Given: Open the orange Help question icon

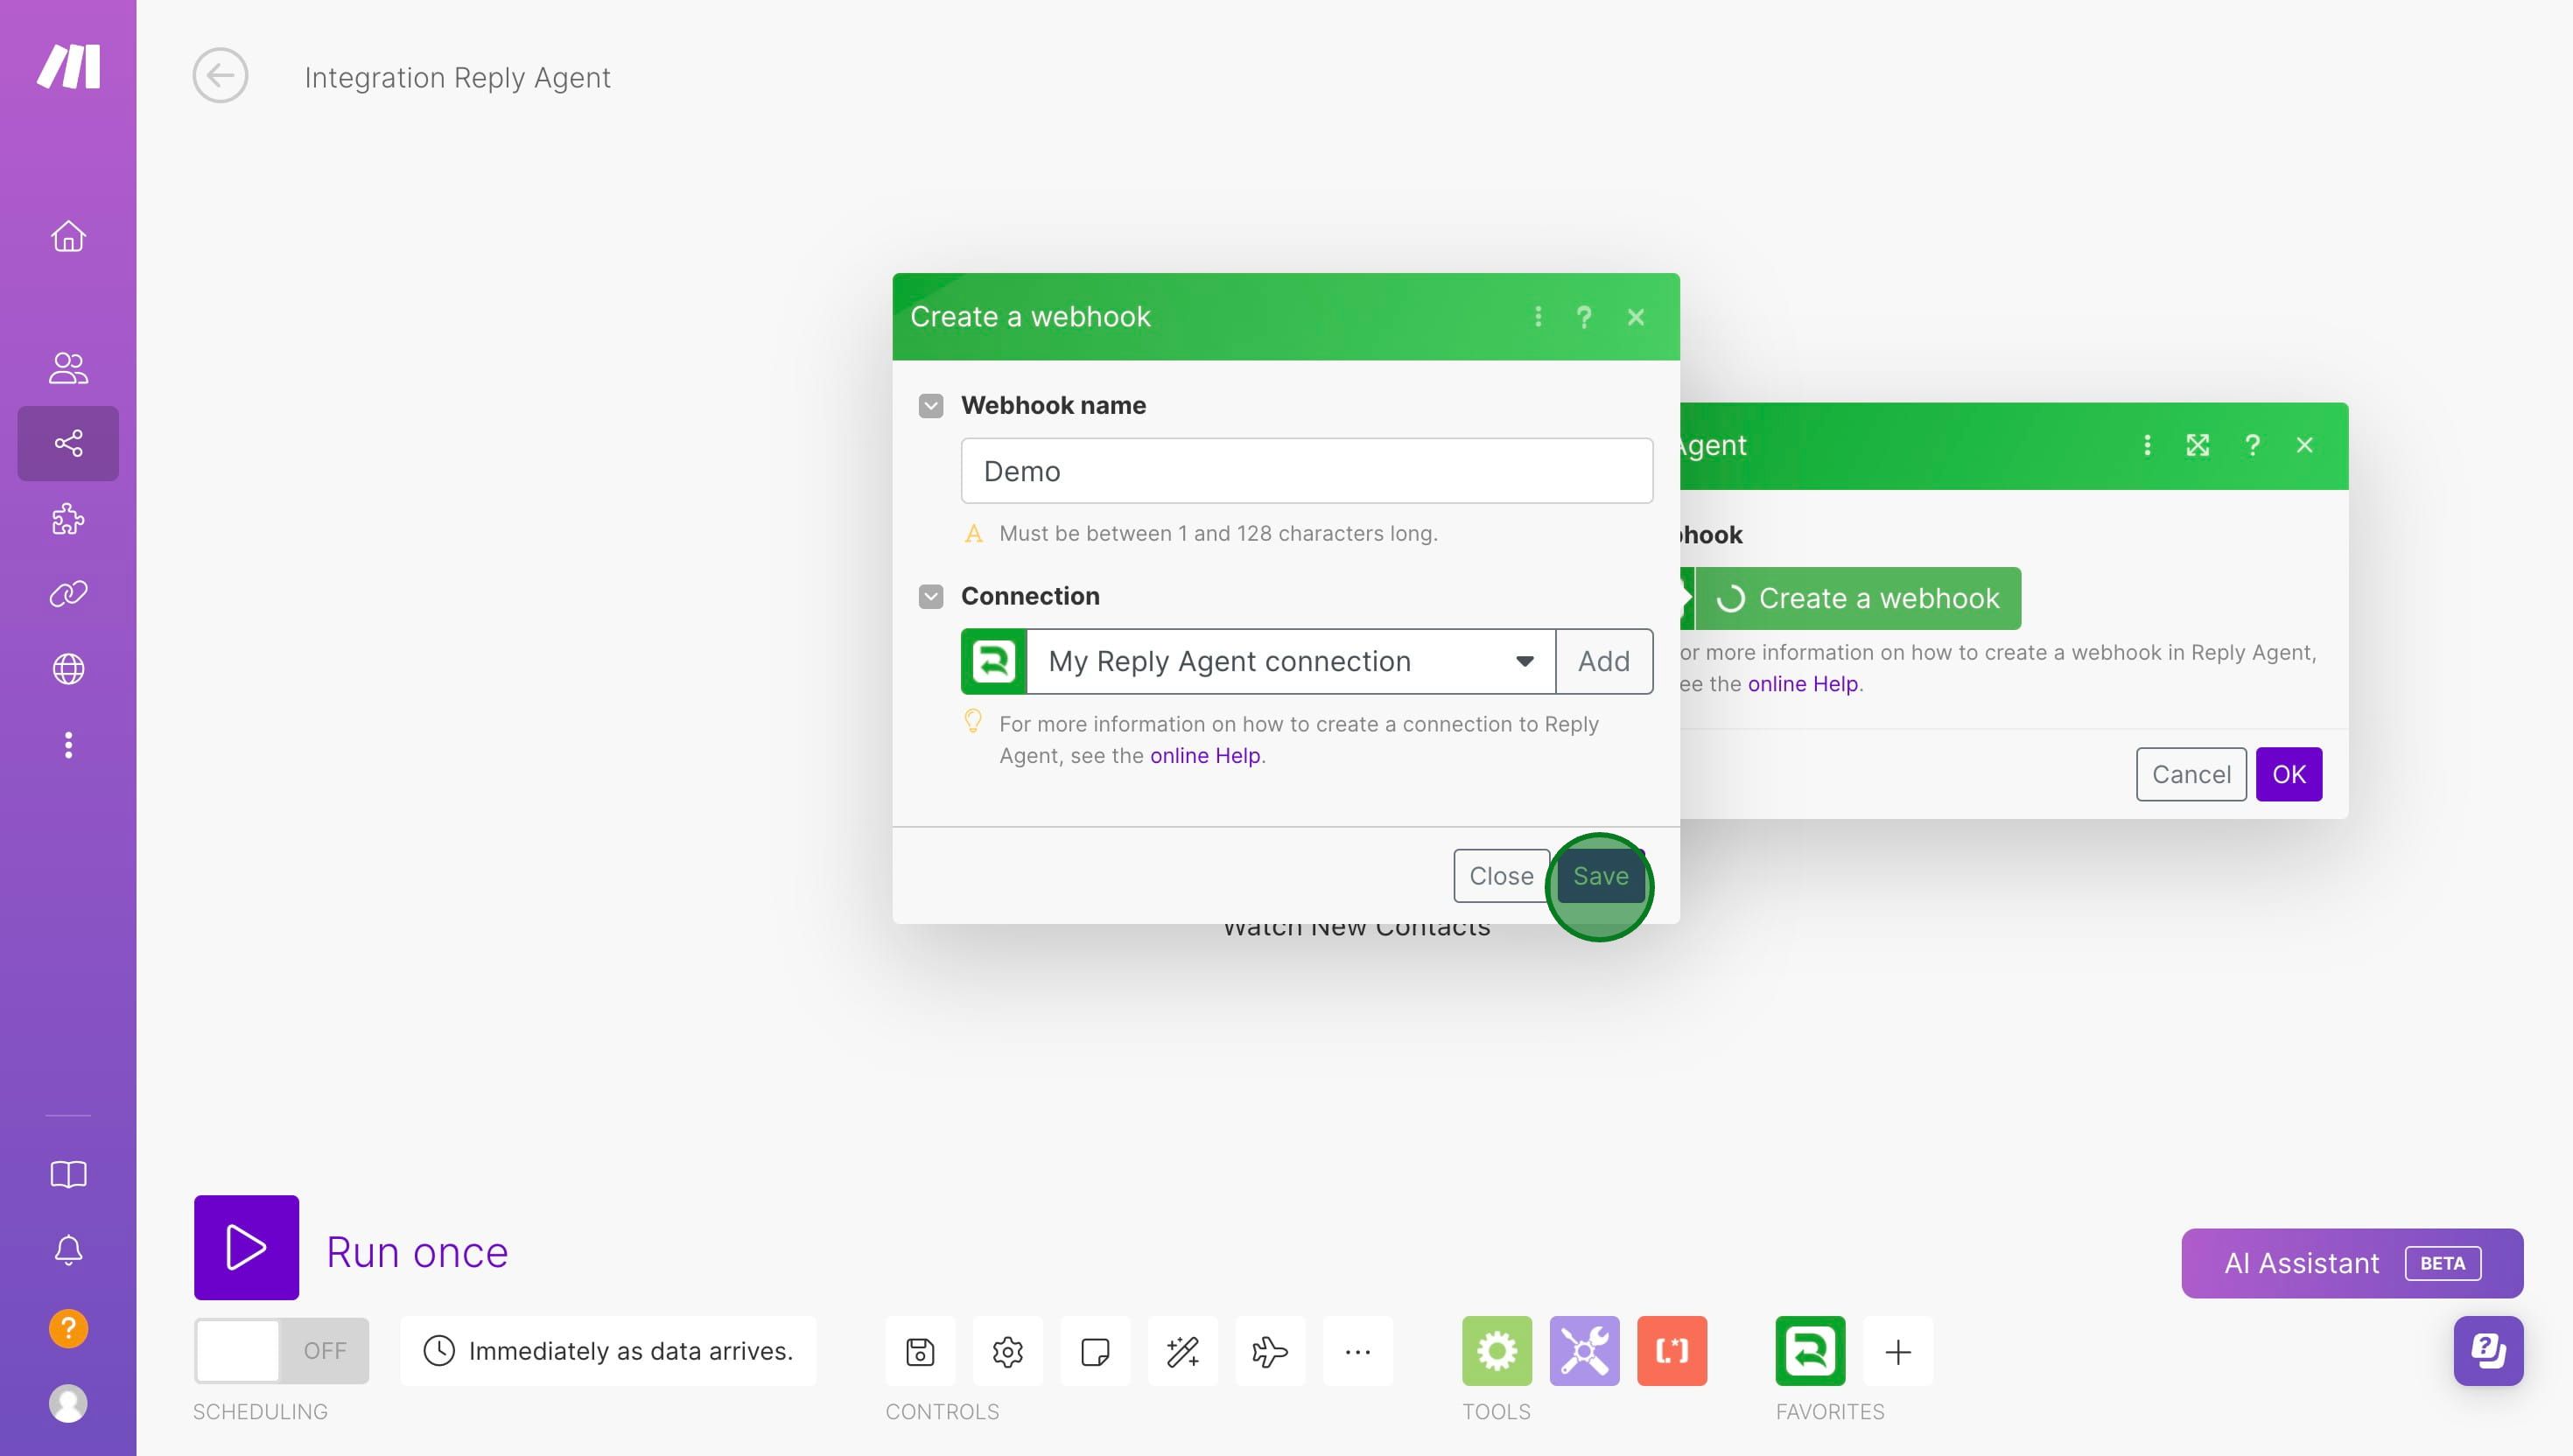Looking at the screenshot, I should [x=68, y=1329].
